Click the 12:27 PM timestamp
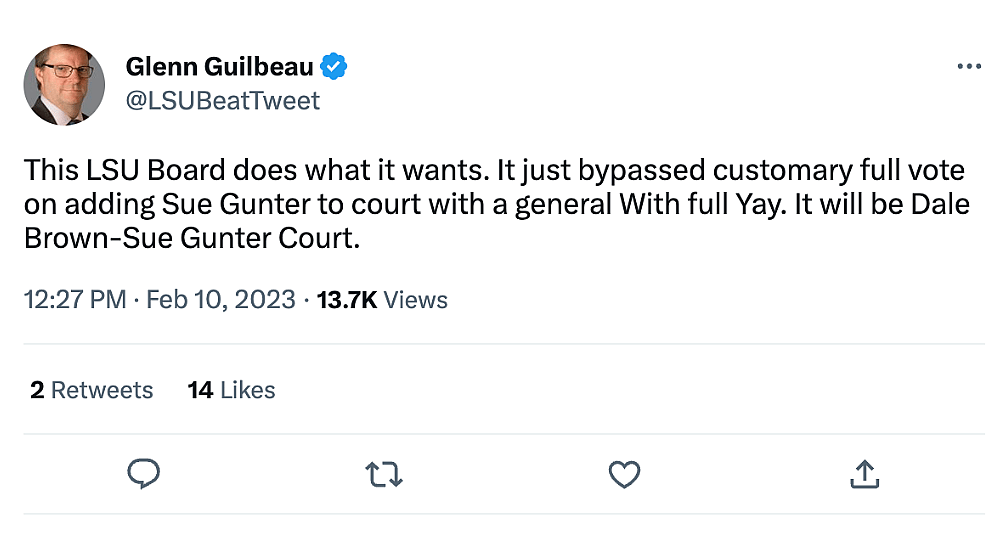This screenshot has height=534, width=1000. click(75, 300)
